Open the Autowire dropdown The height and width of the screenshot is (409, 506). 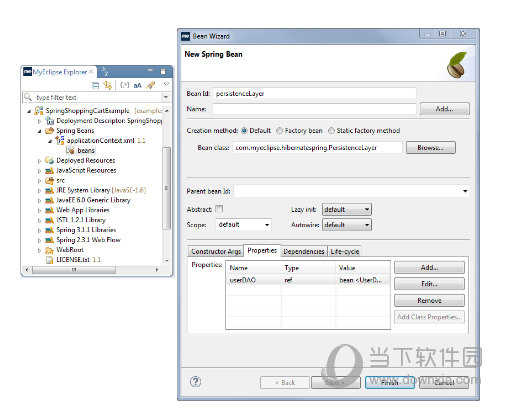pyautogui.click(x=347, y=225)
